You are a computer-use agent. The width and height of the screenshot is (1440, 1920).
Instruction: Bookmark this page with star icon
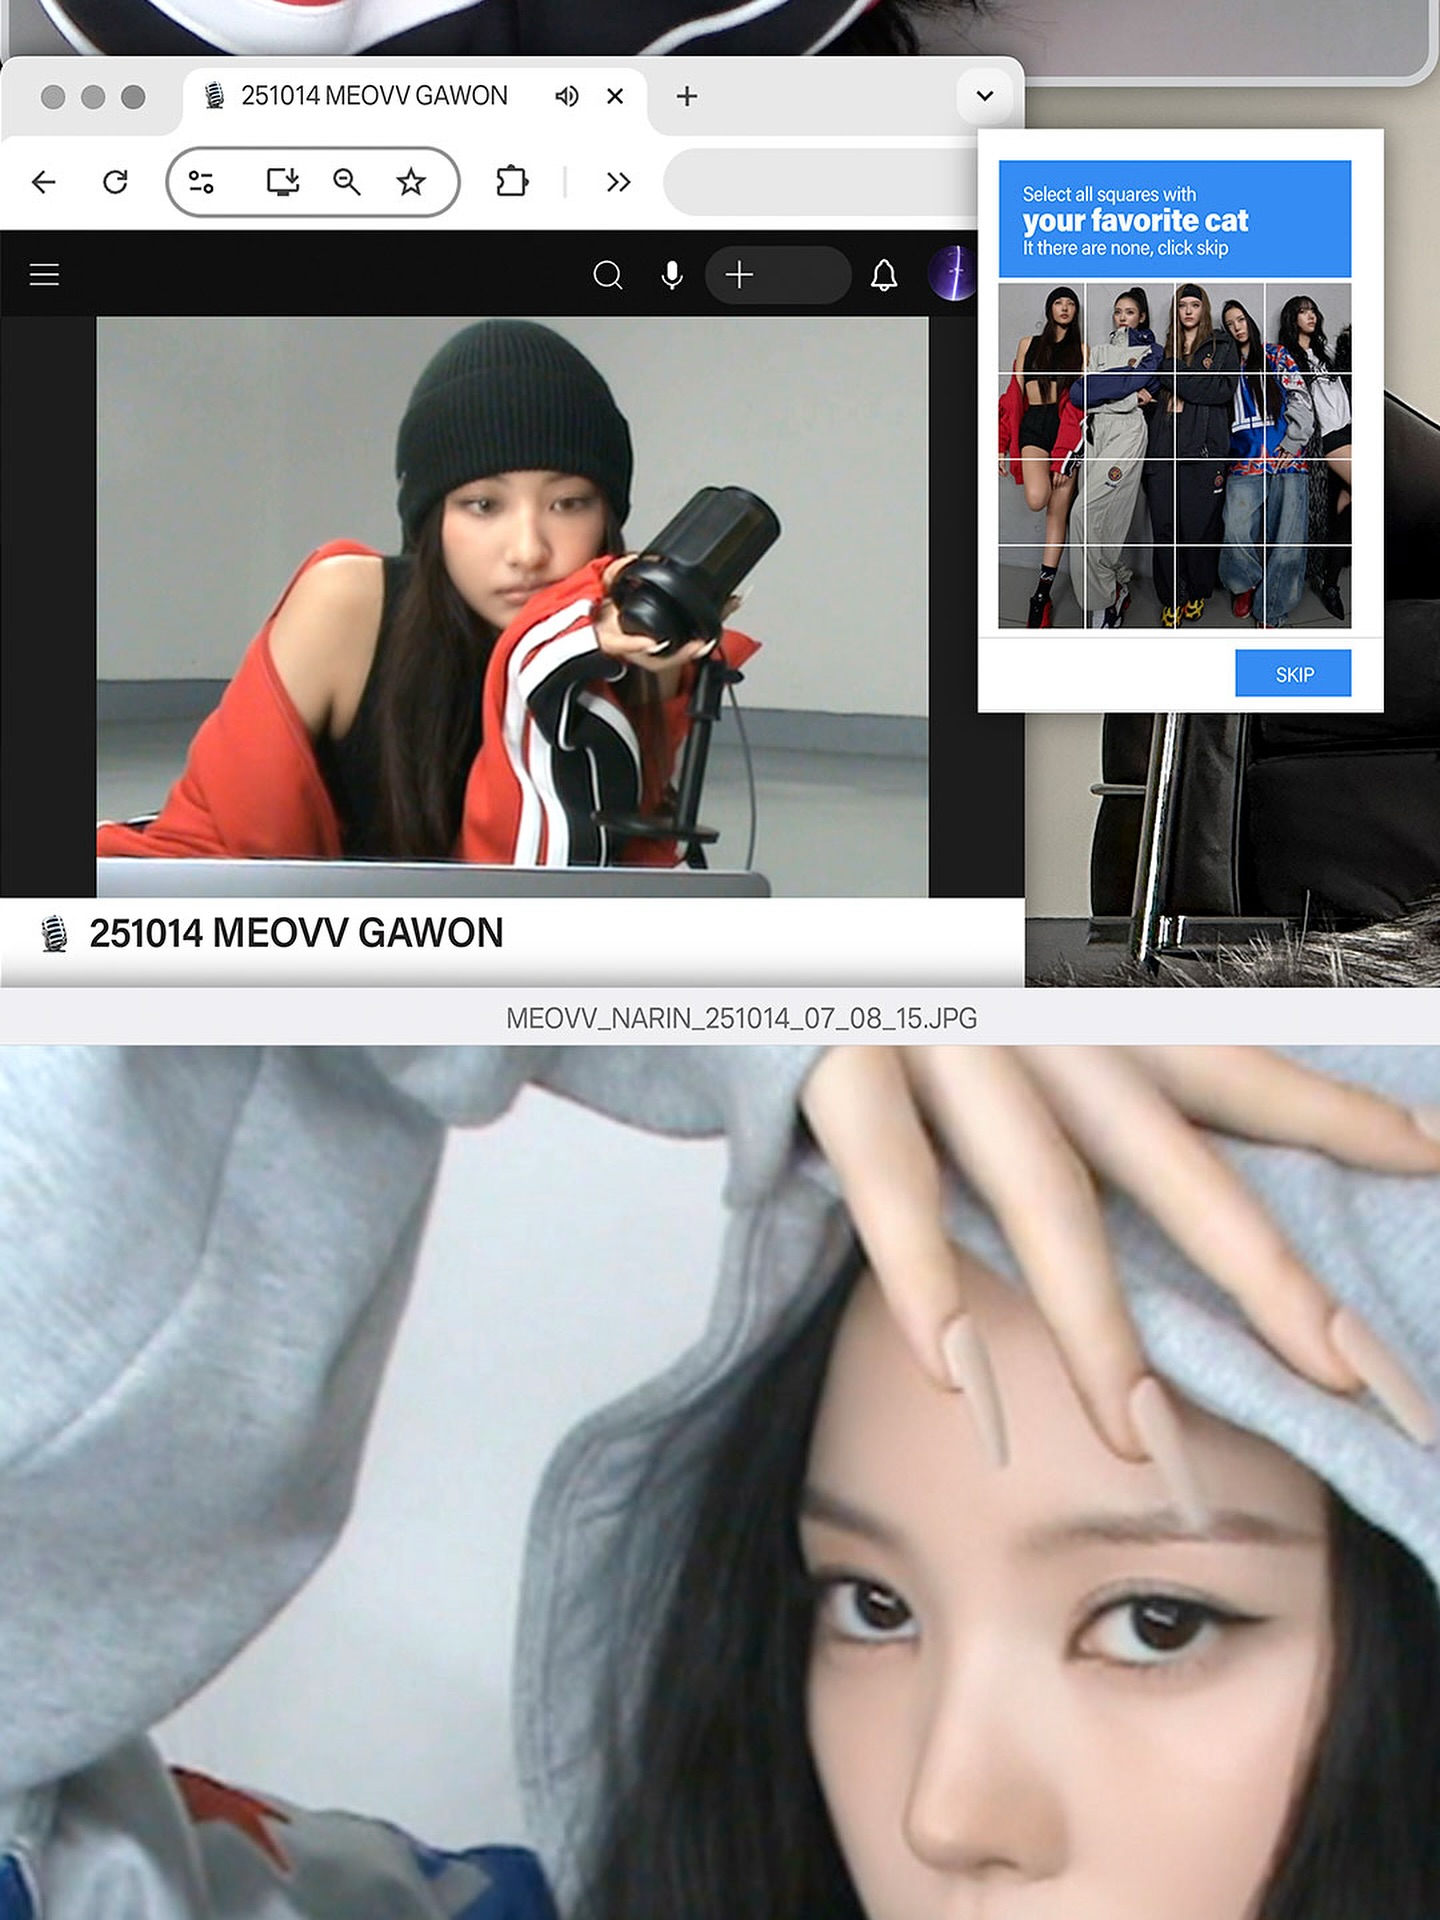point(411,182)
